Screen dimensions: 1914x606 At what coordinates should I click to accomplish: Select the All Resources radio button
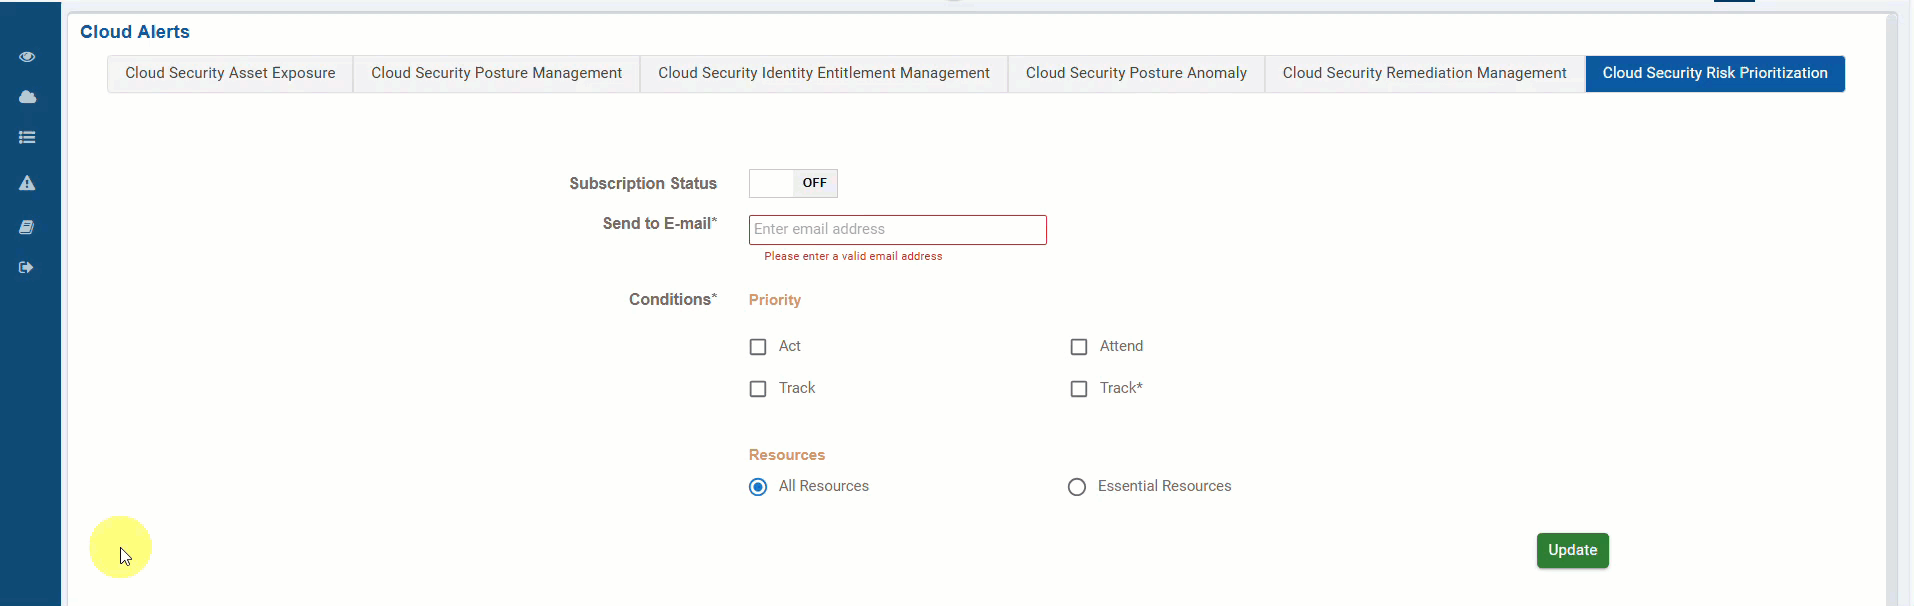[x=758, y=487]
